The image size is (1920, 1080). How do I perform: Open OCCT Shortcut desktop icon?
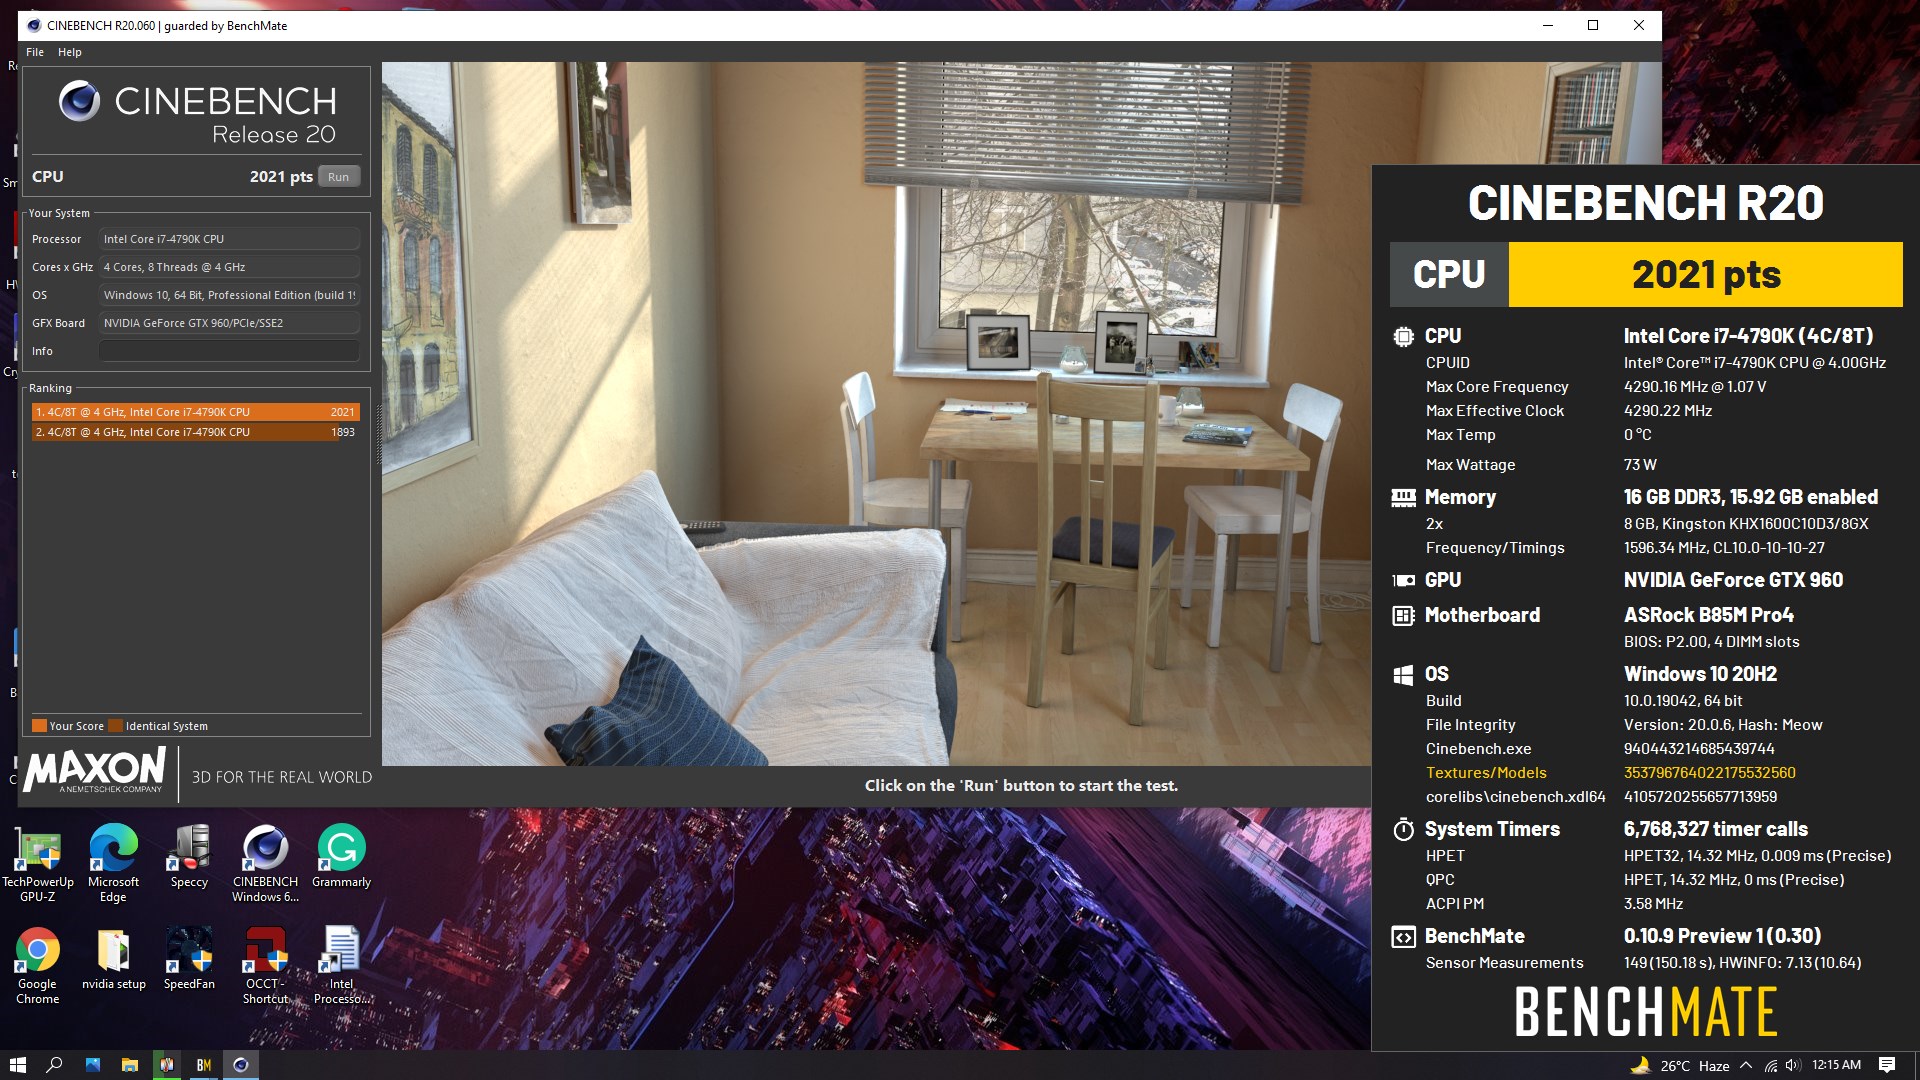tap(265, 965)
